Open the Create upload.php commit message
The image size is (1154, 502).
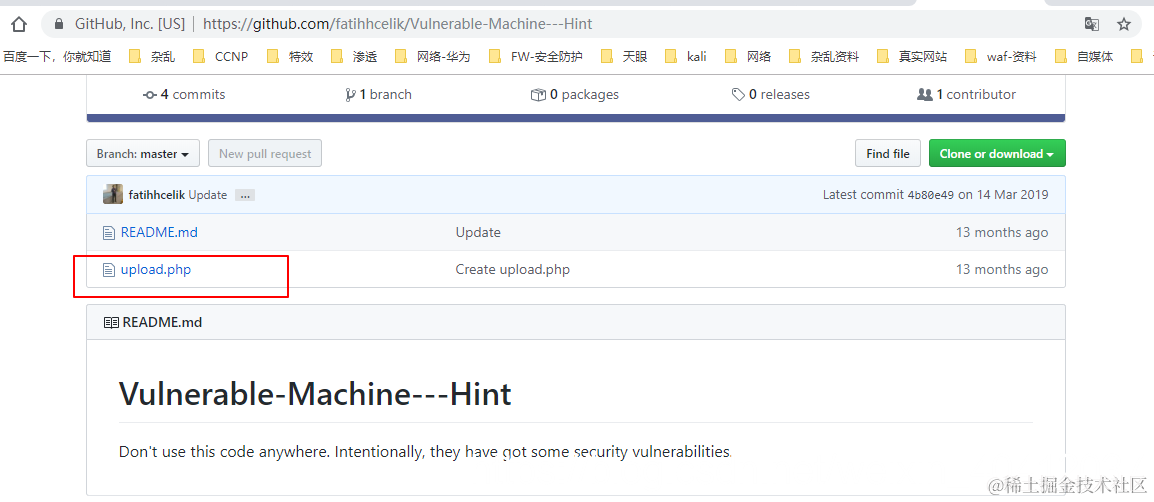point(512,269)
